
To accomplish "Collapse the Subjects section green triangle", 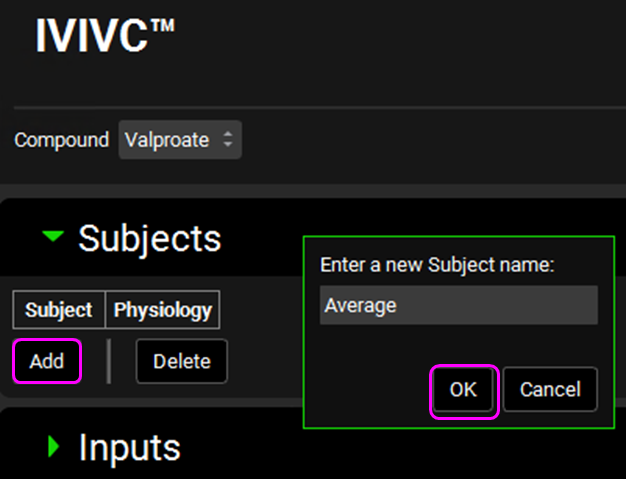I will tap(54, 238).
